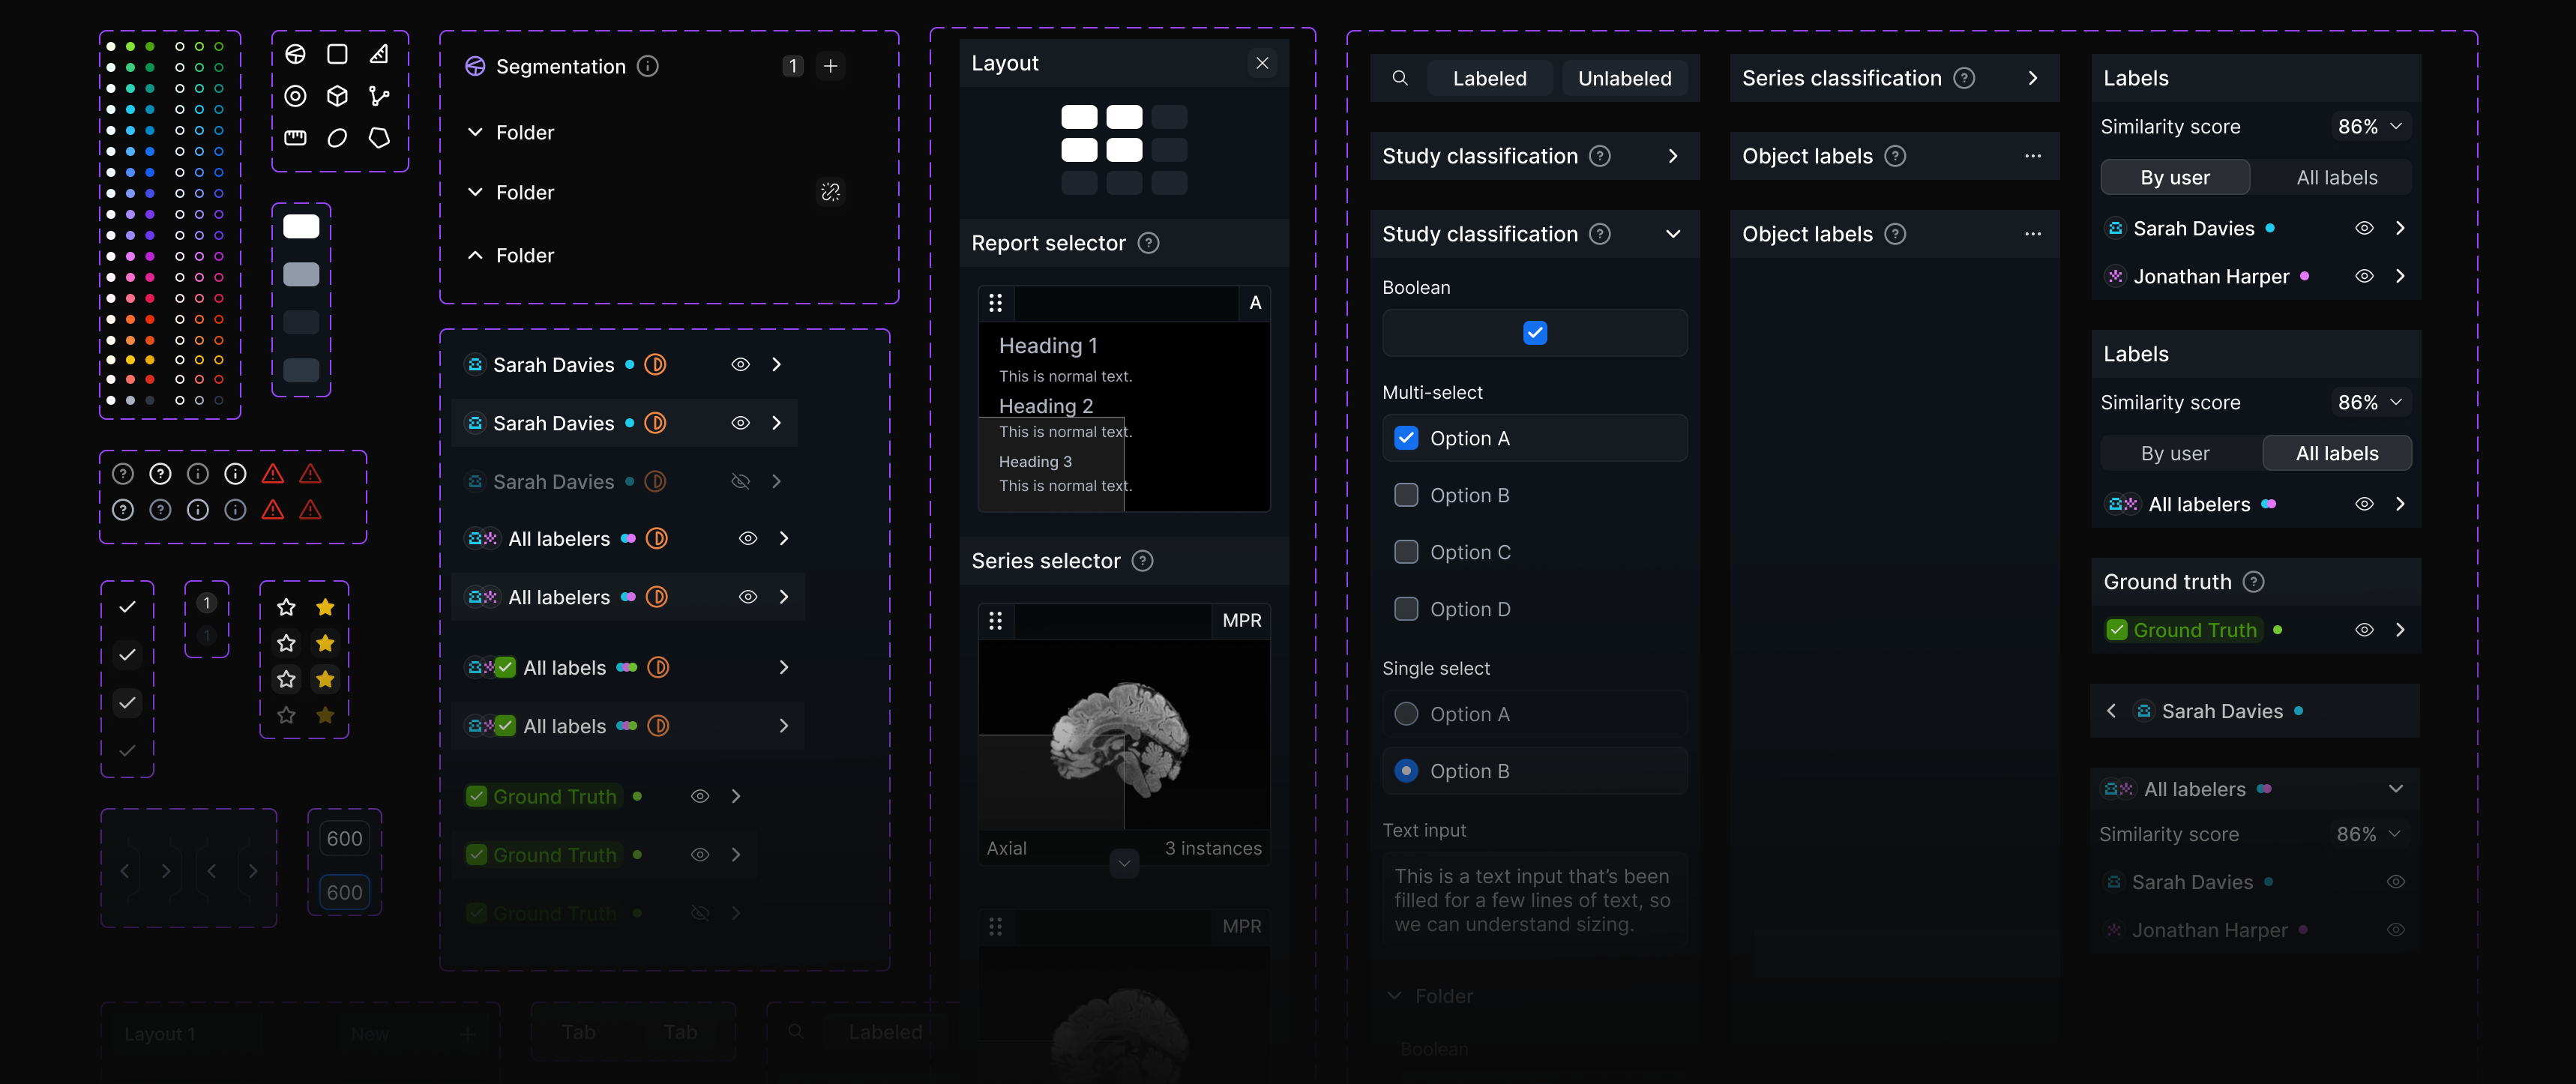Click the white rounded color swatch

click(301, 227)
